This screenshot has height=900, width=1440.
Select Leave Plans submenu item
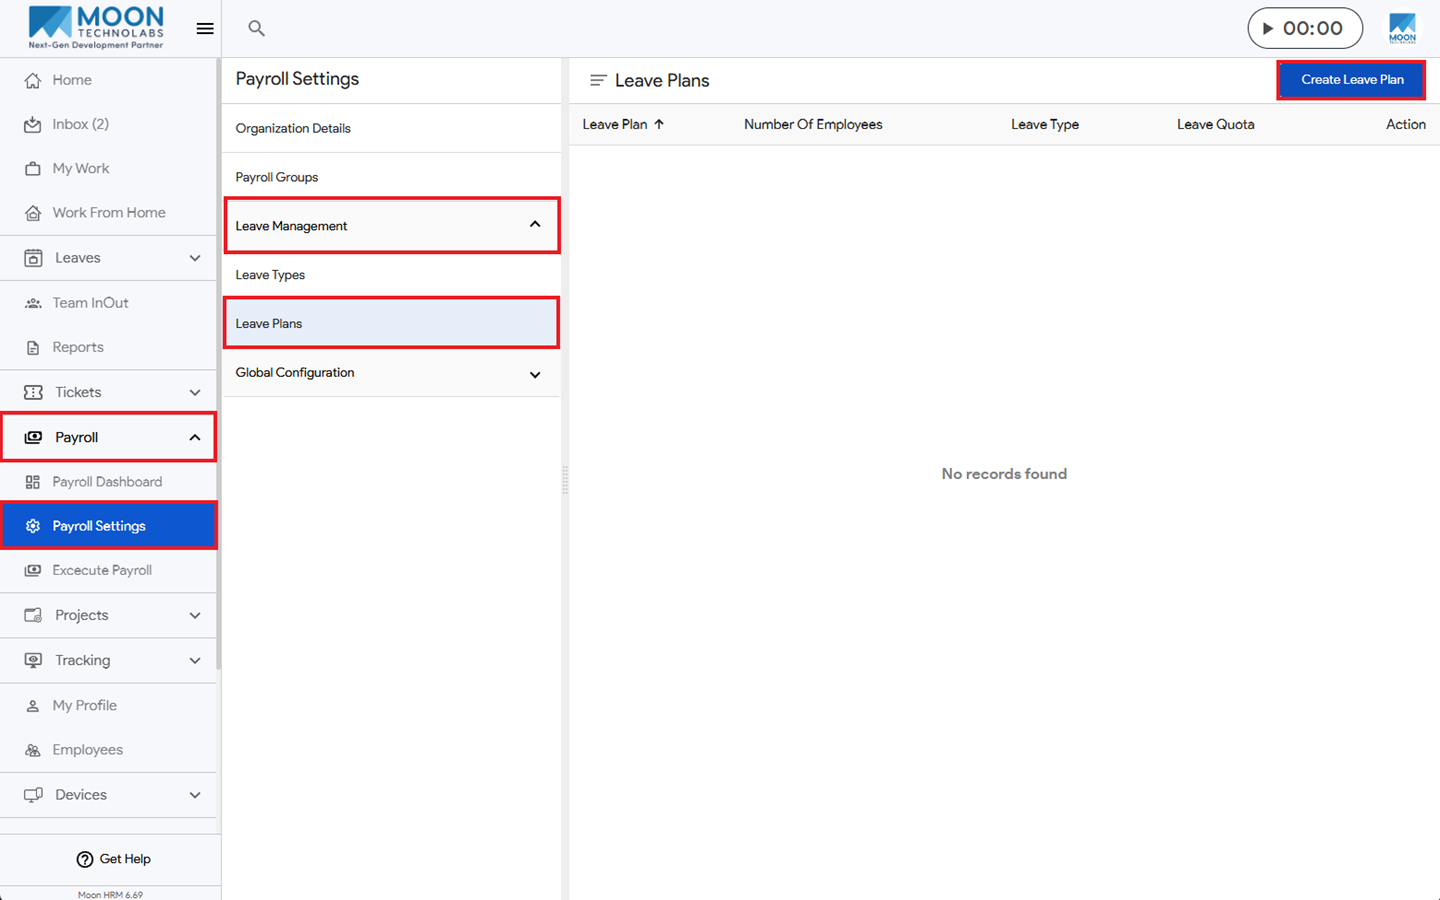point(392,323)
